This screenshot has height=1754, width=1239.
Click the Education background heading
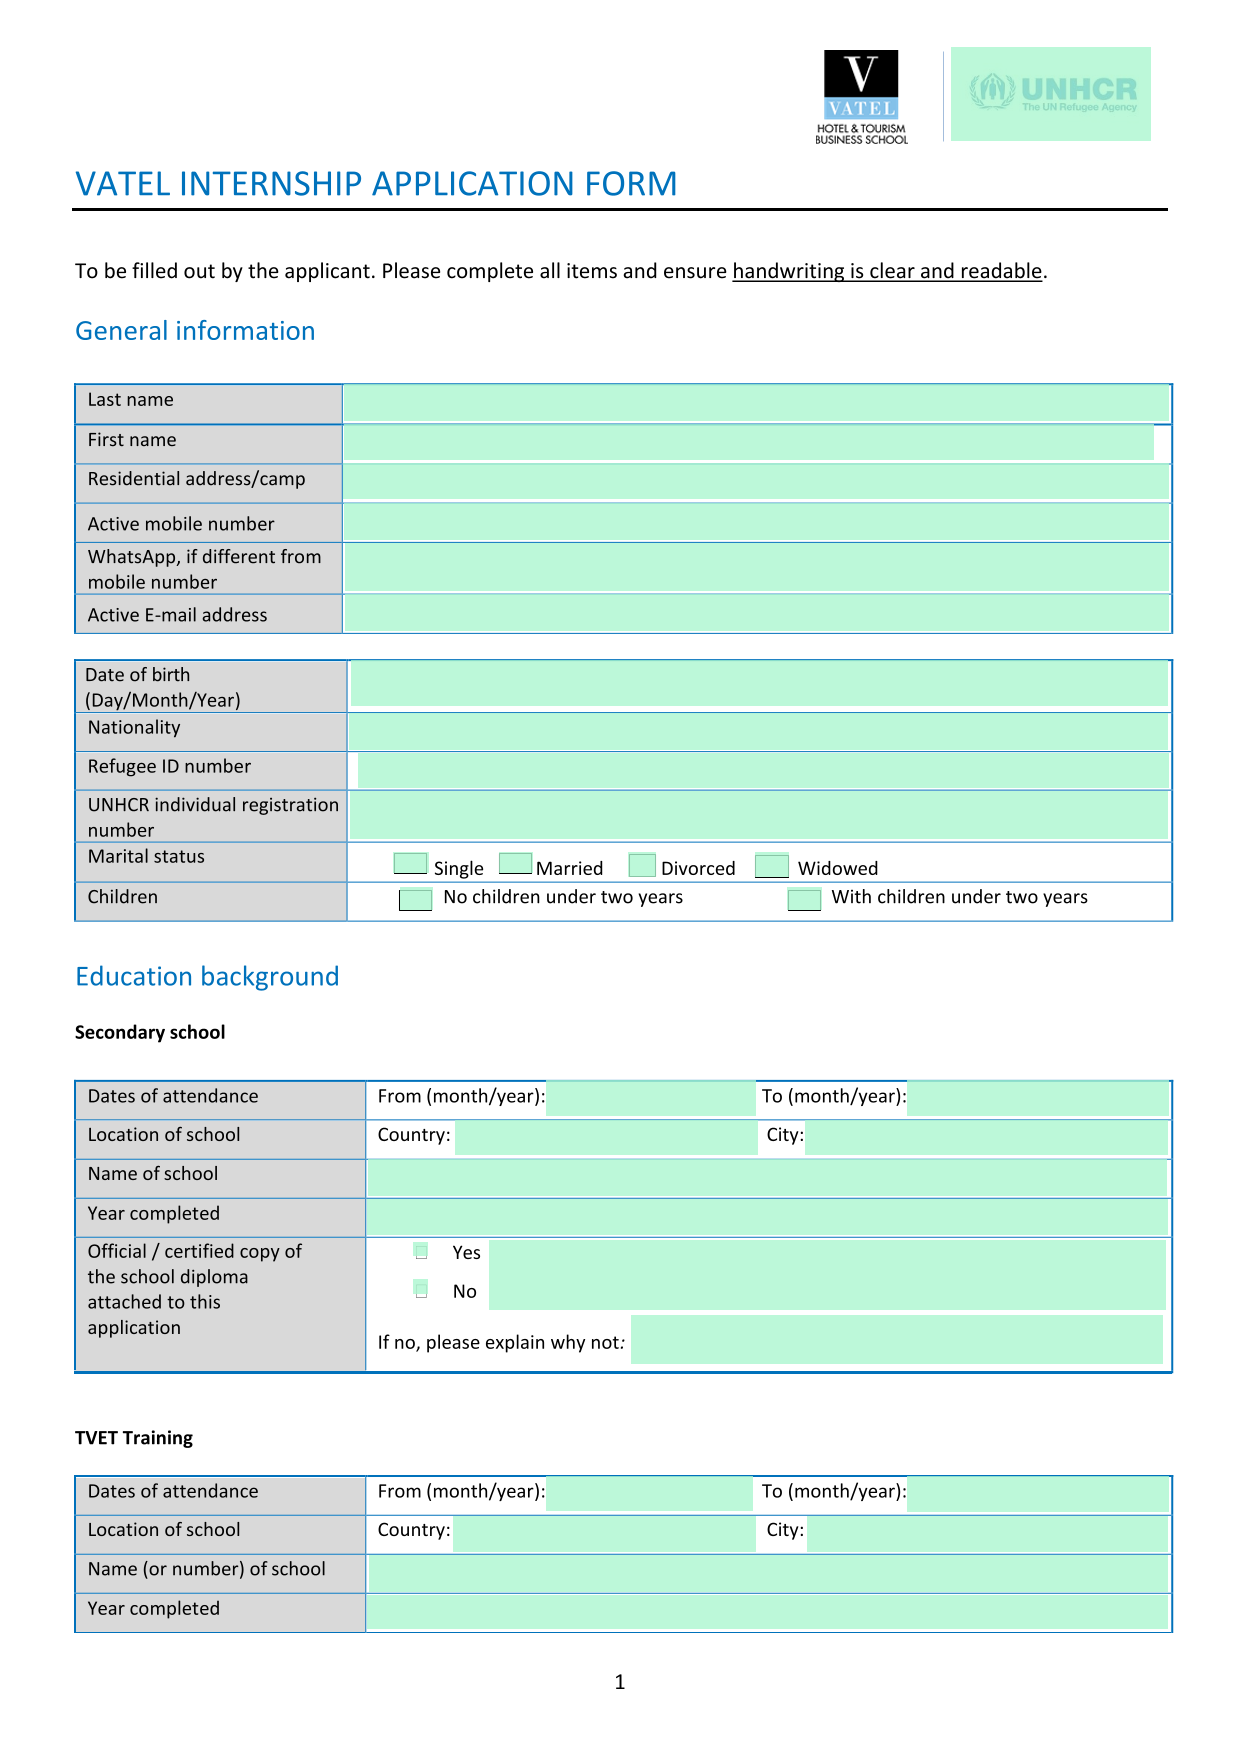(207, 977)
